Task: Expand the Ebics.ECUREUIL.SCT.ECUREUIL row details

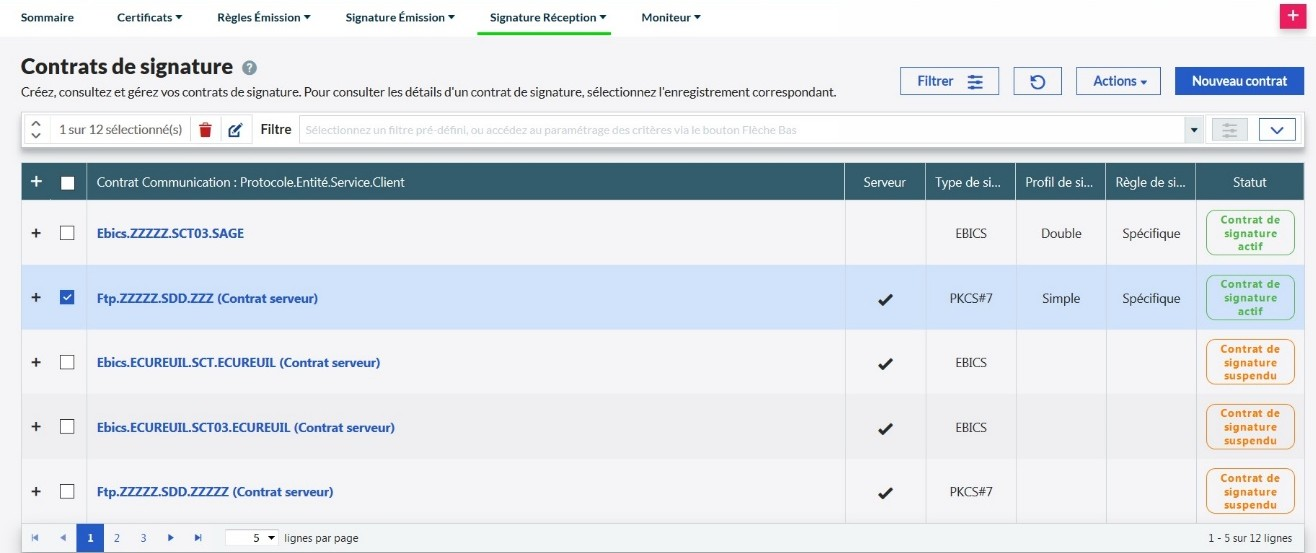Action: point(36,362)
